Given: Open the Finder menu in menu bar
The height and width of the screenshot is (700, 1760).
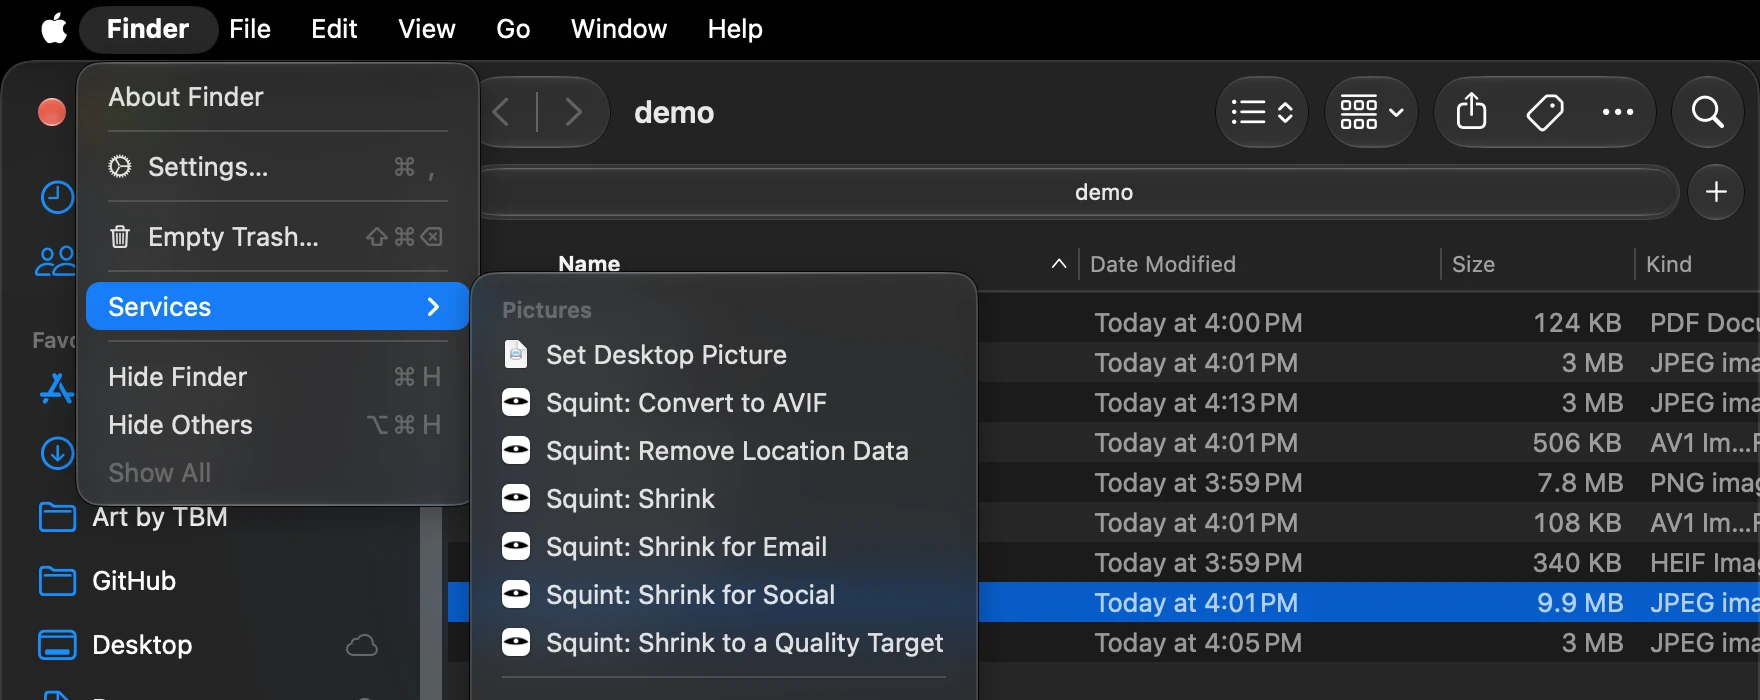Looking at the screenshot, I should click(x=148, y=29).
